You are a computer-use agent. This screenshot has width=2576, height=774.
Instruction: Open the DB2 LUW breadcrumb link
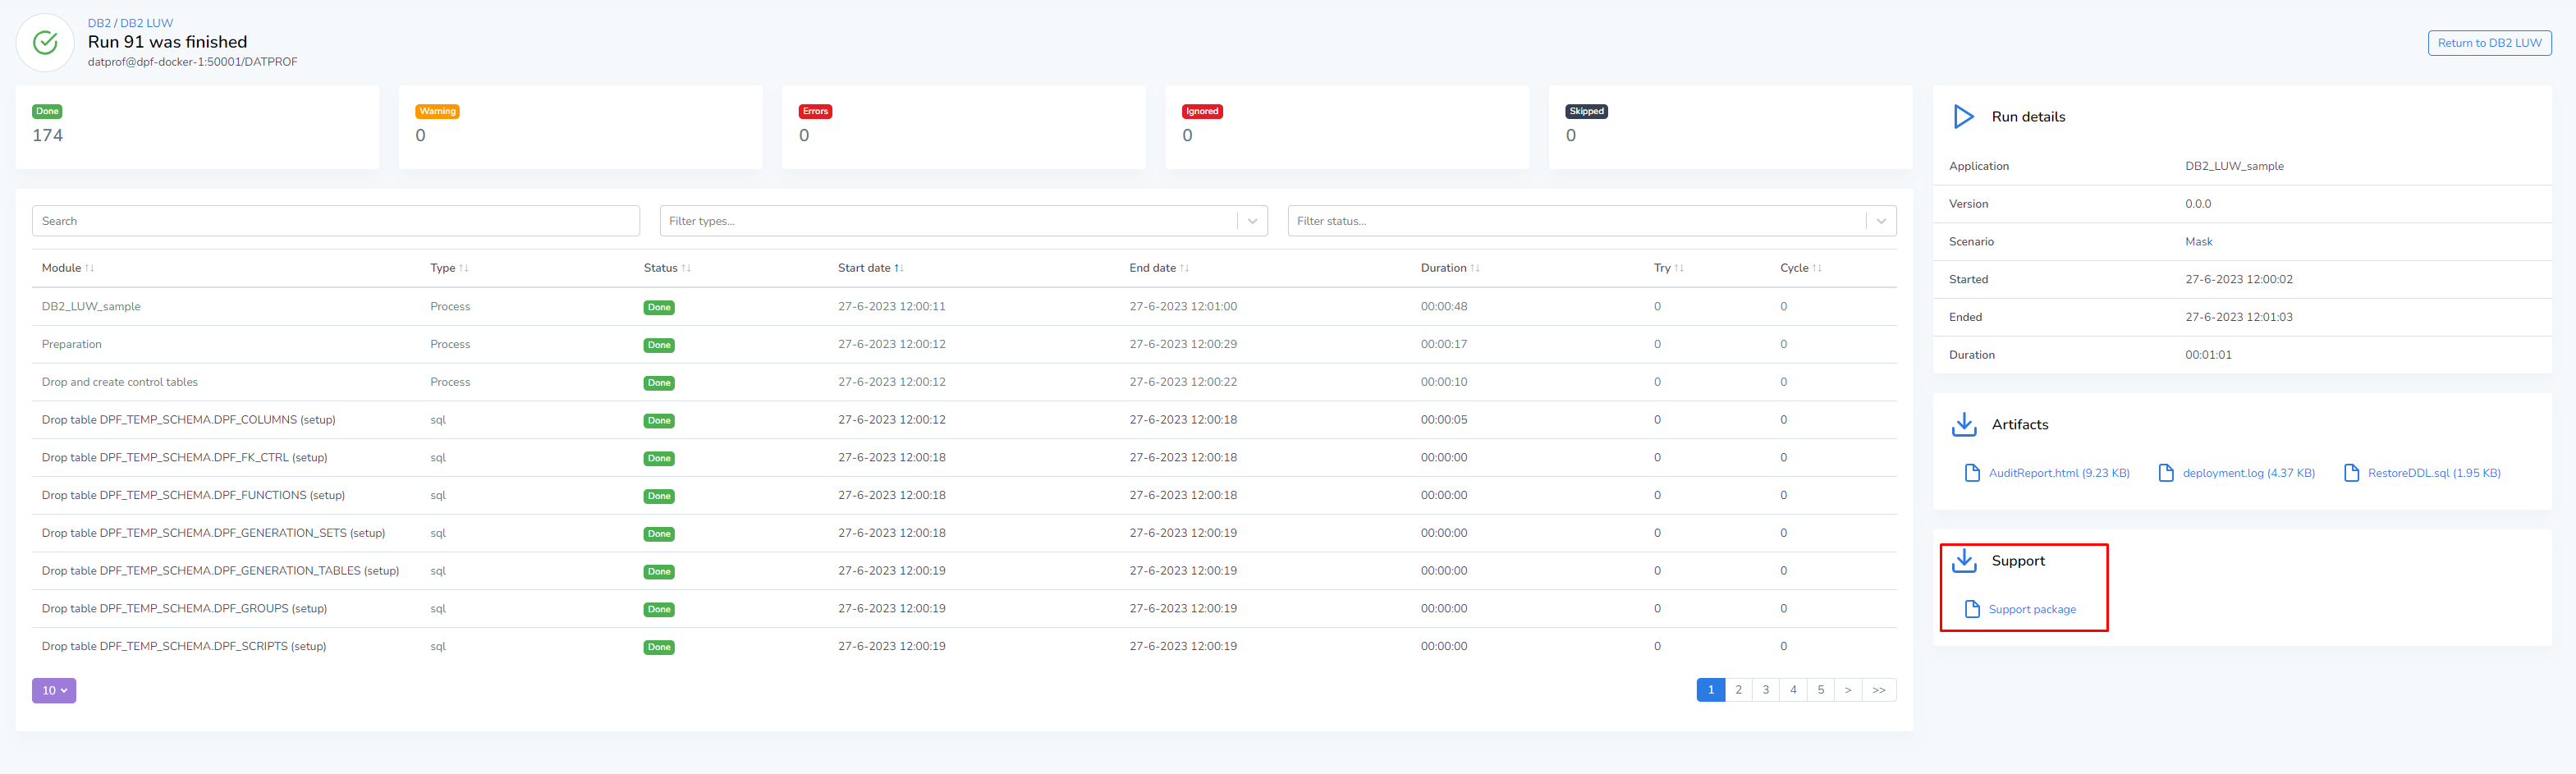click(146, 23)
